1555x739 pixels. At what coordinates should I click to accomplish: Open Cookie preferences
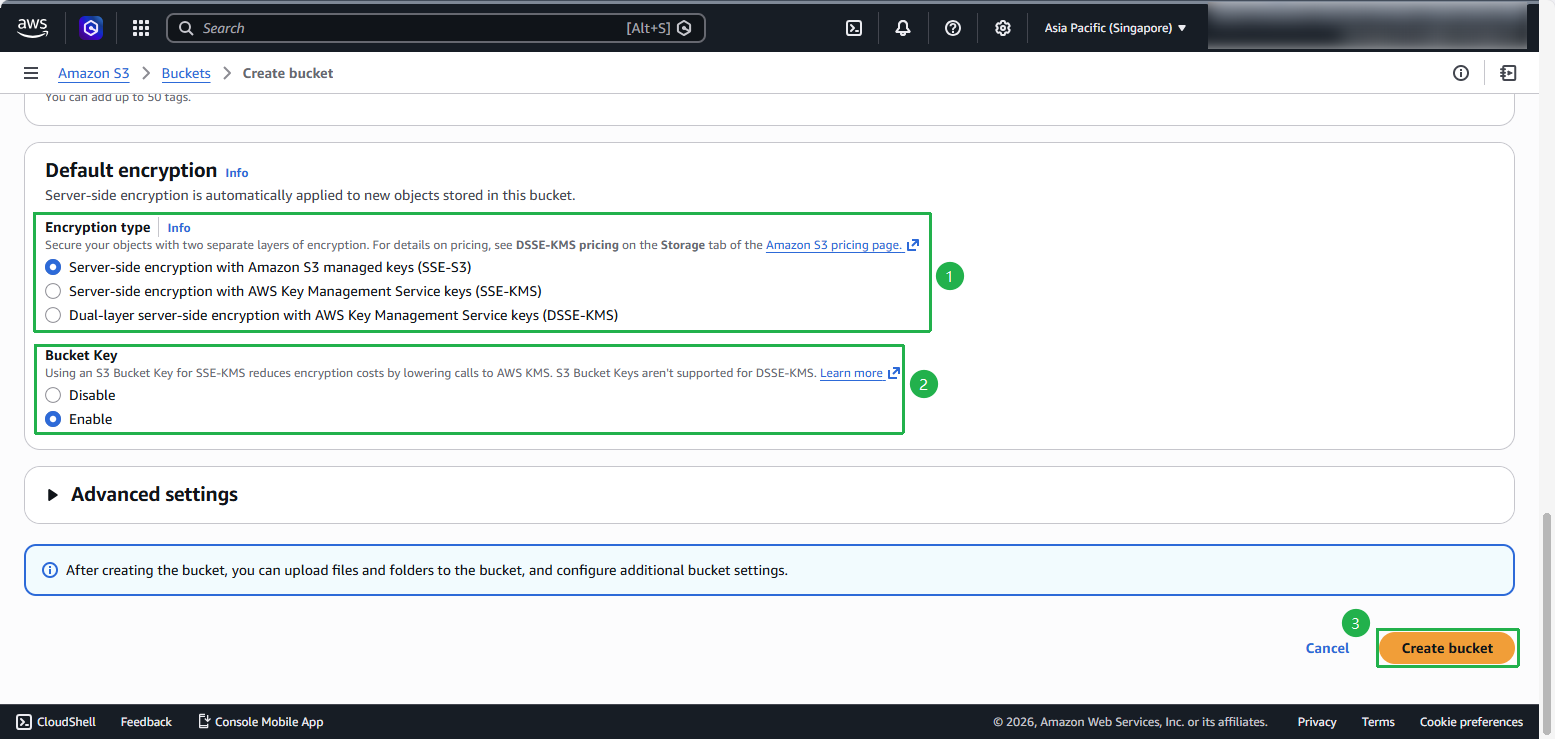[1471, 721]
